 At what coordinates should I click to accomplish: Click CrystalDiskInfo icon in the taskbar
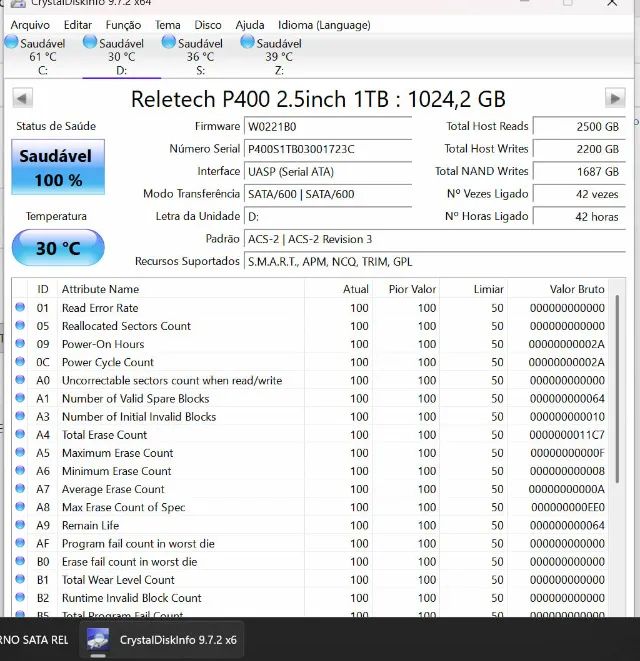pos(98,639)
